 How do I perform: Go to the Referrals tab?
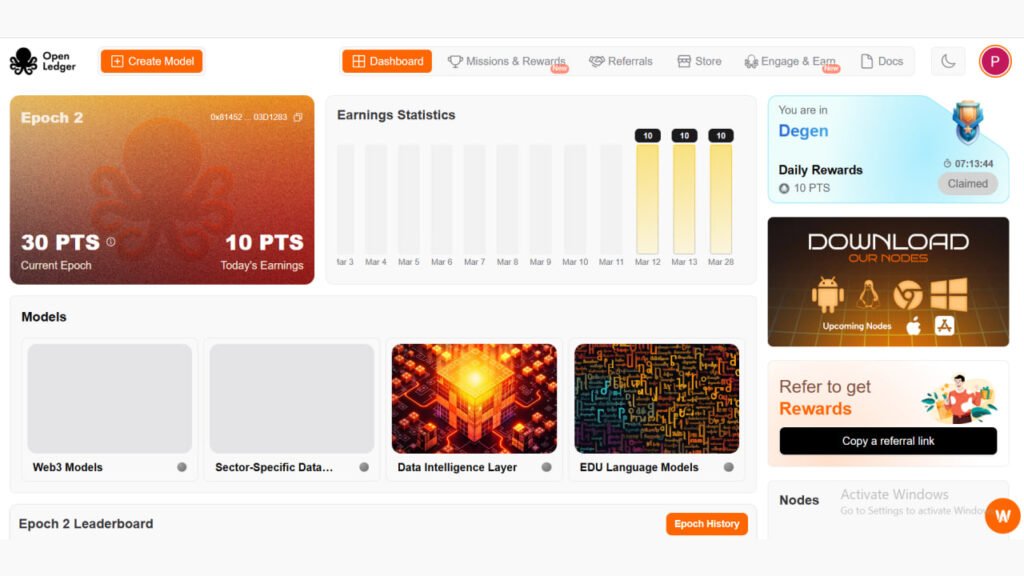(x=620, y=61)
